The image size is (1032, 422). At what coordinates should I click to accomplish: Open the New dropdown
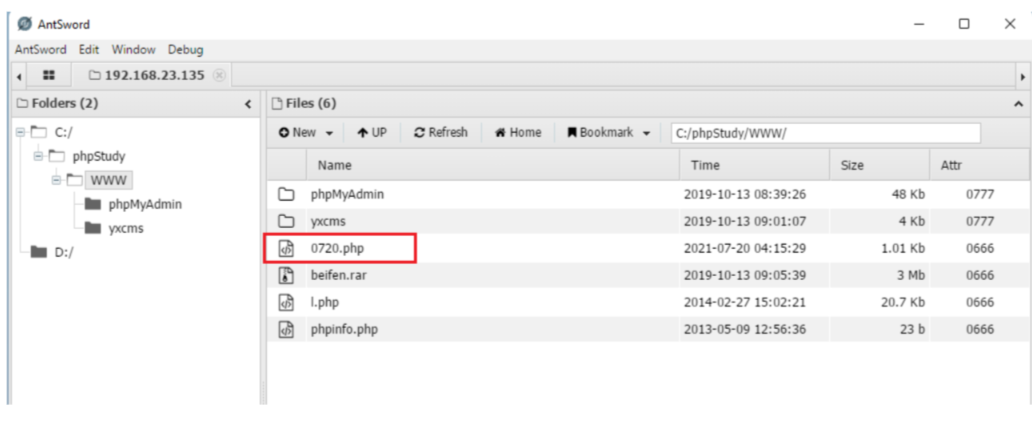[x=307, y=132]
